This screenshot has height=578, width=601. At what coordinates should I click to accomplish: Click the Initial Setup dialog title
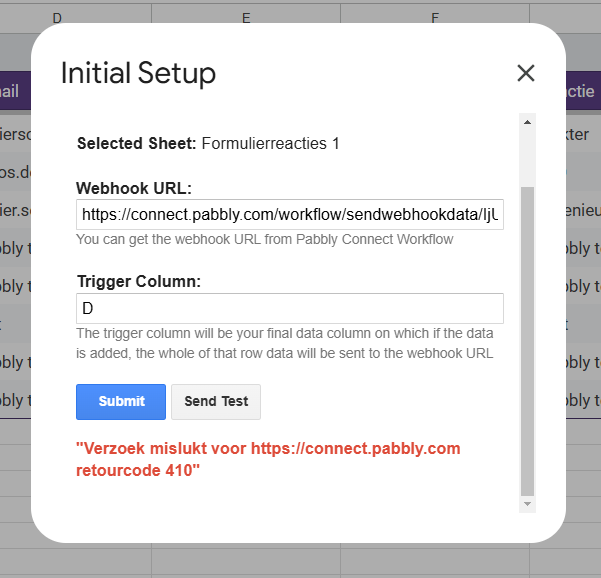pyautogui.click(x=138, y=73)
